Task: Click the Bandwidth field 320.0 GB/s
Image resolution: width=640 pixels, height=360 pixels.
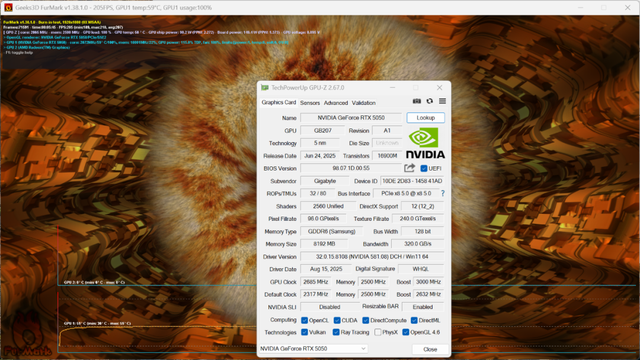Action: coord(418,244)
